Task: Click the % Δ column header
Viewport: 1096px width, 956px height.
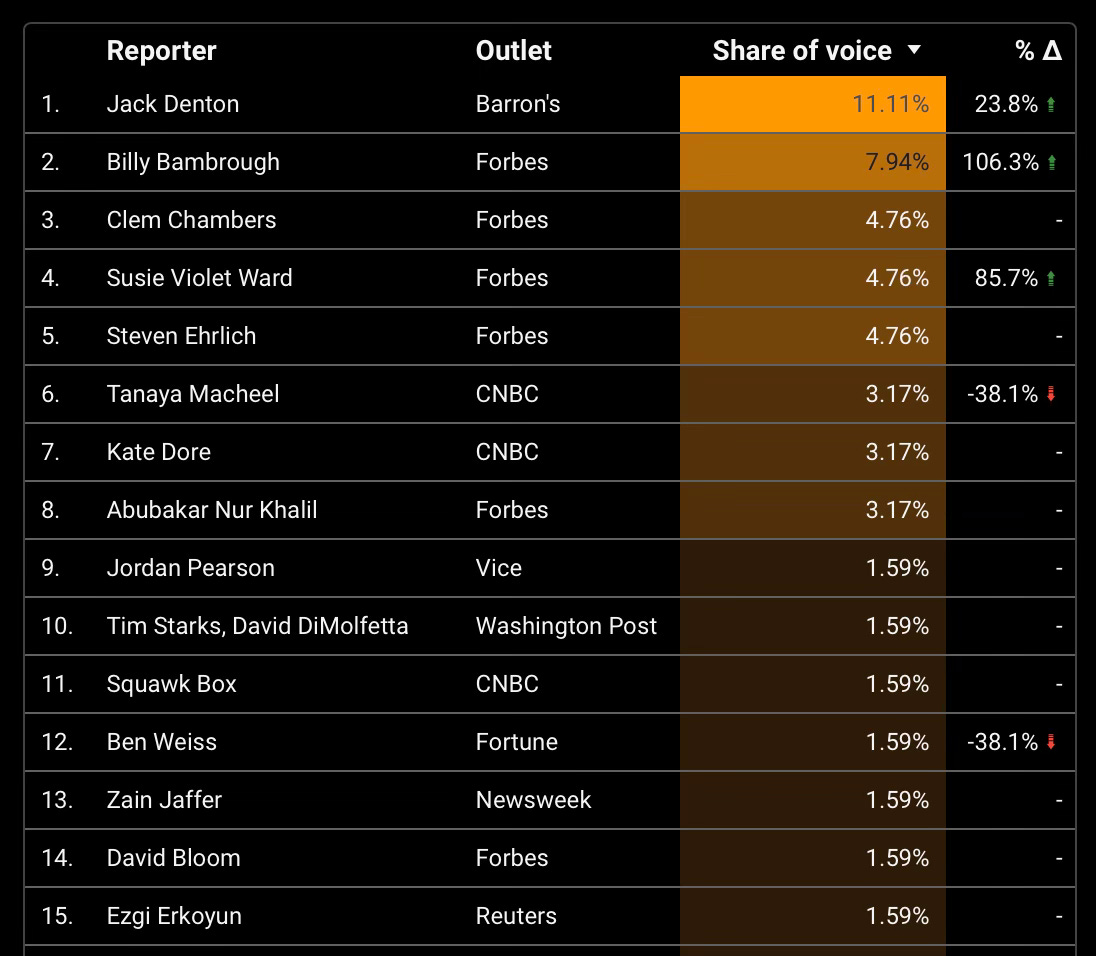Action: click(x=1038, y=51)
